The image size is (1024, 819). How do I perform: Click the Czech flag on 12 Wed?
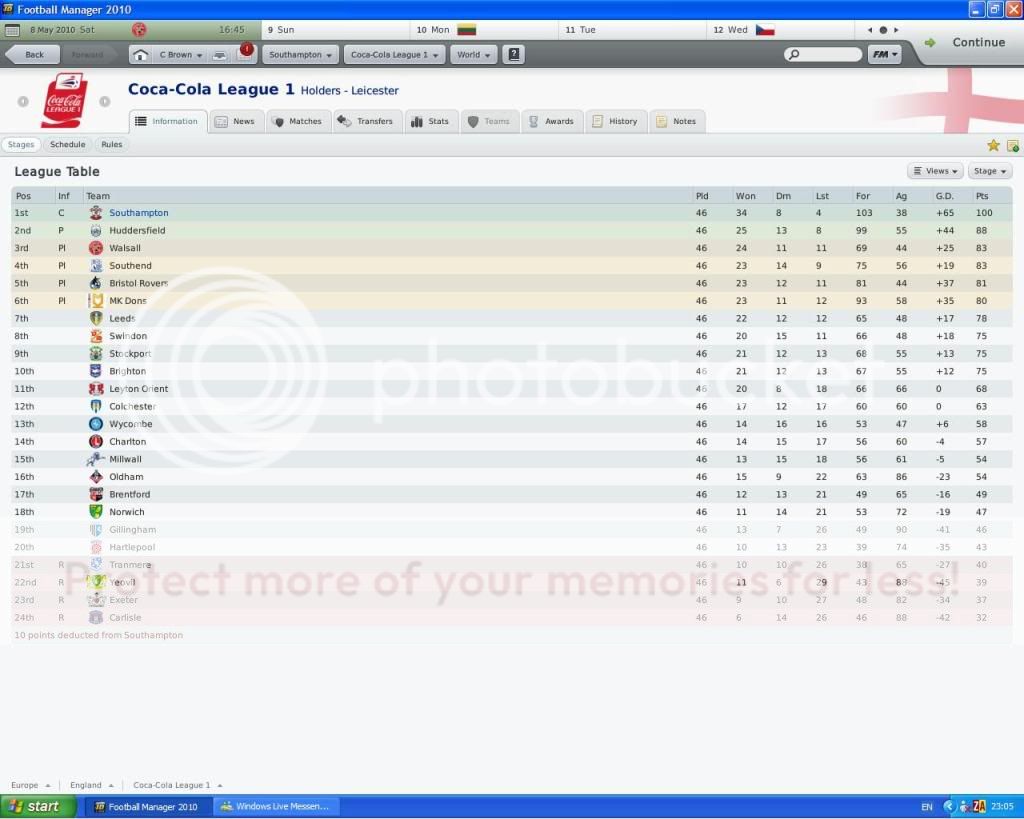[x=764, y=30]
